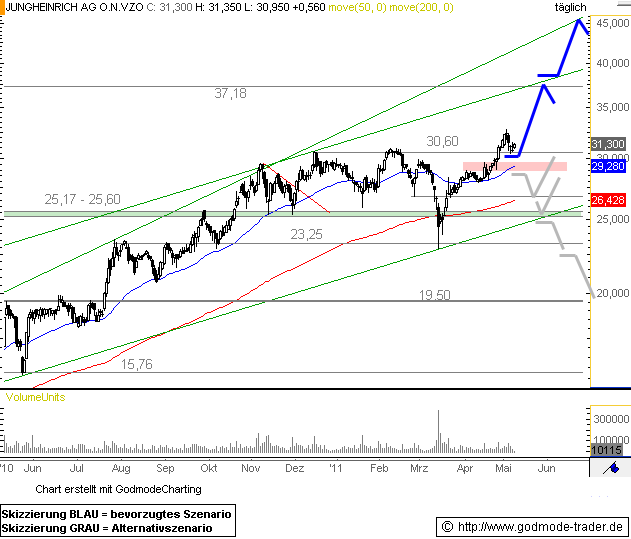Click the 20,000 price axis label
The height and width of the screenshot is (539, 631).
click(x=612, y=293)
